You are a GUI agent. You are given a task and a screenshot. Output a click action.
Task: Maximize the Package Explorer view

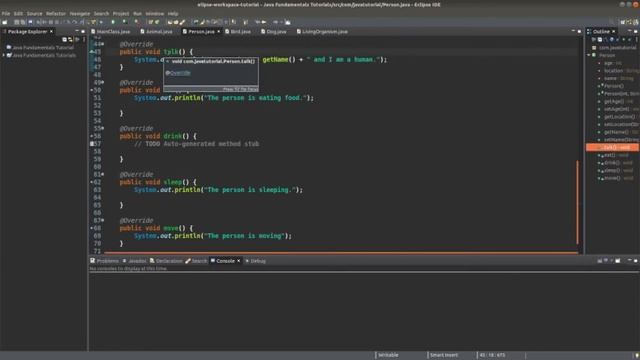click(83, 31)
